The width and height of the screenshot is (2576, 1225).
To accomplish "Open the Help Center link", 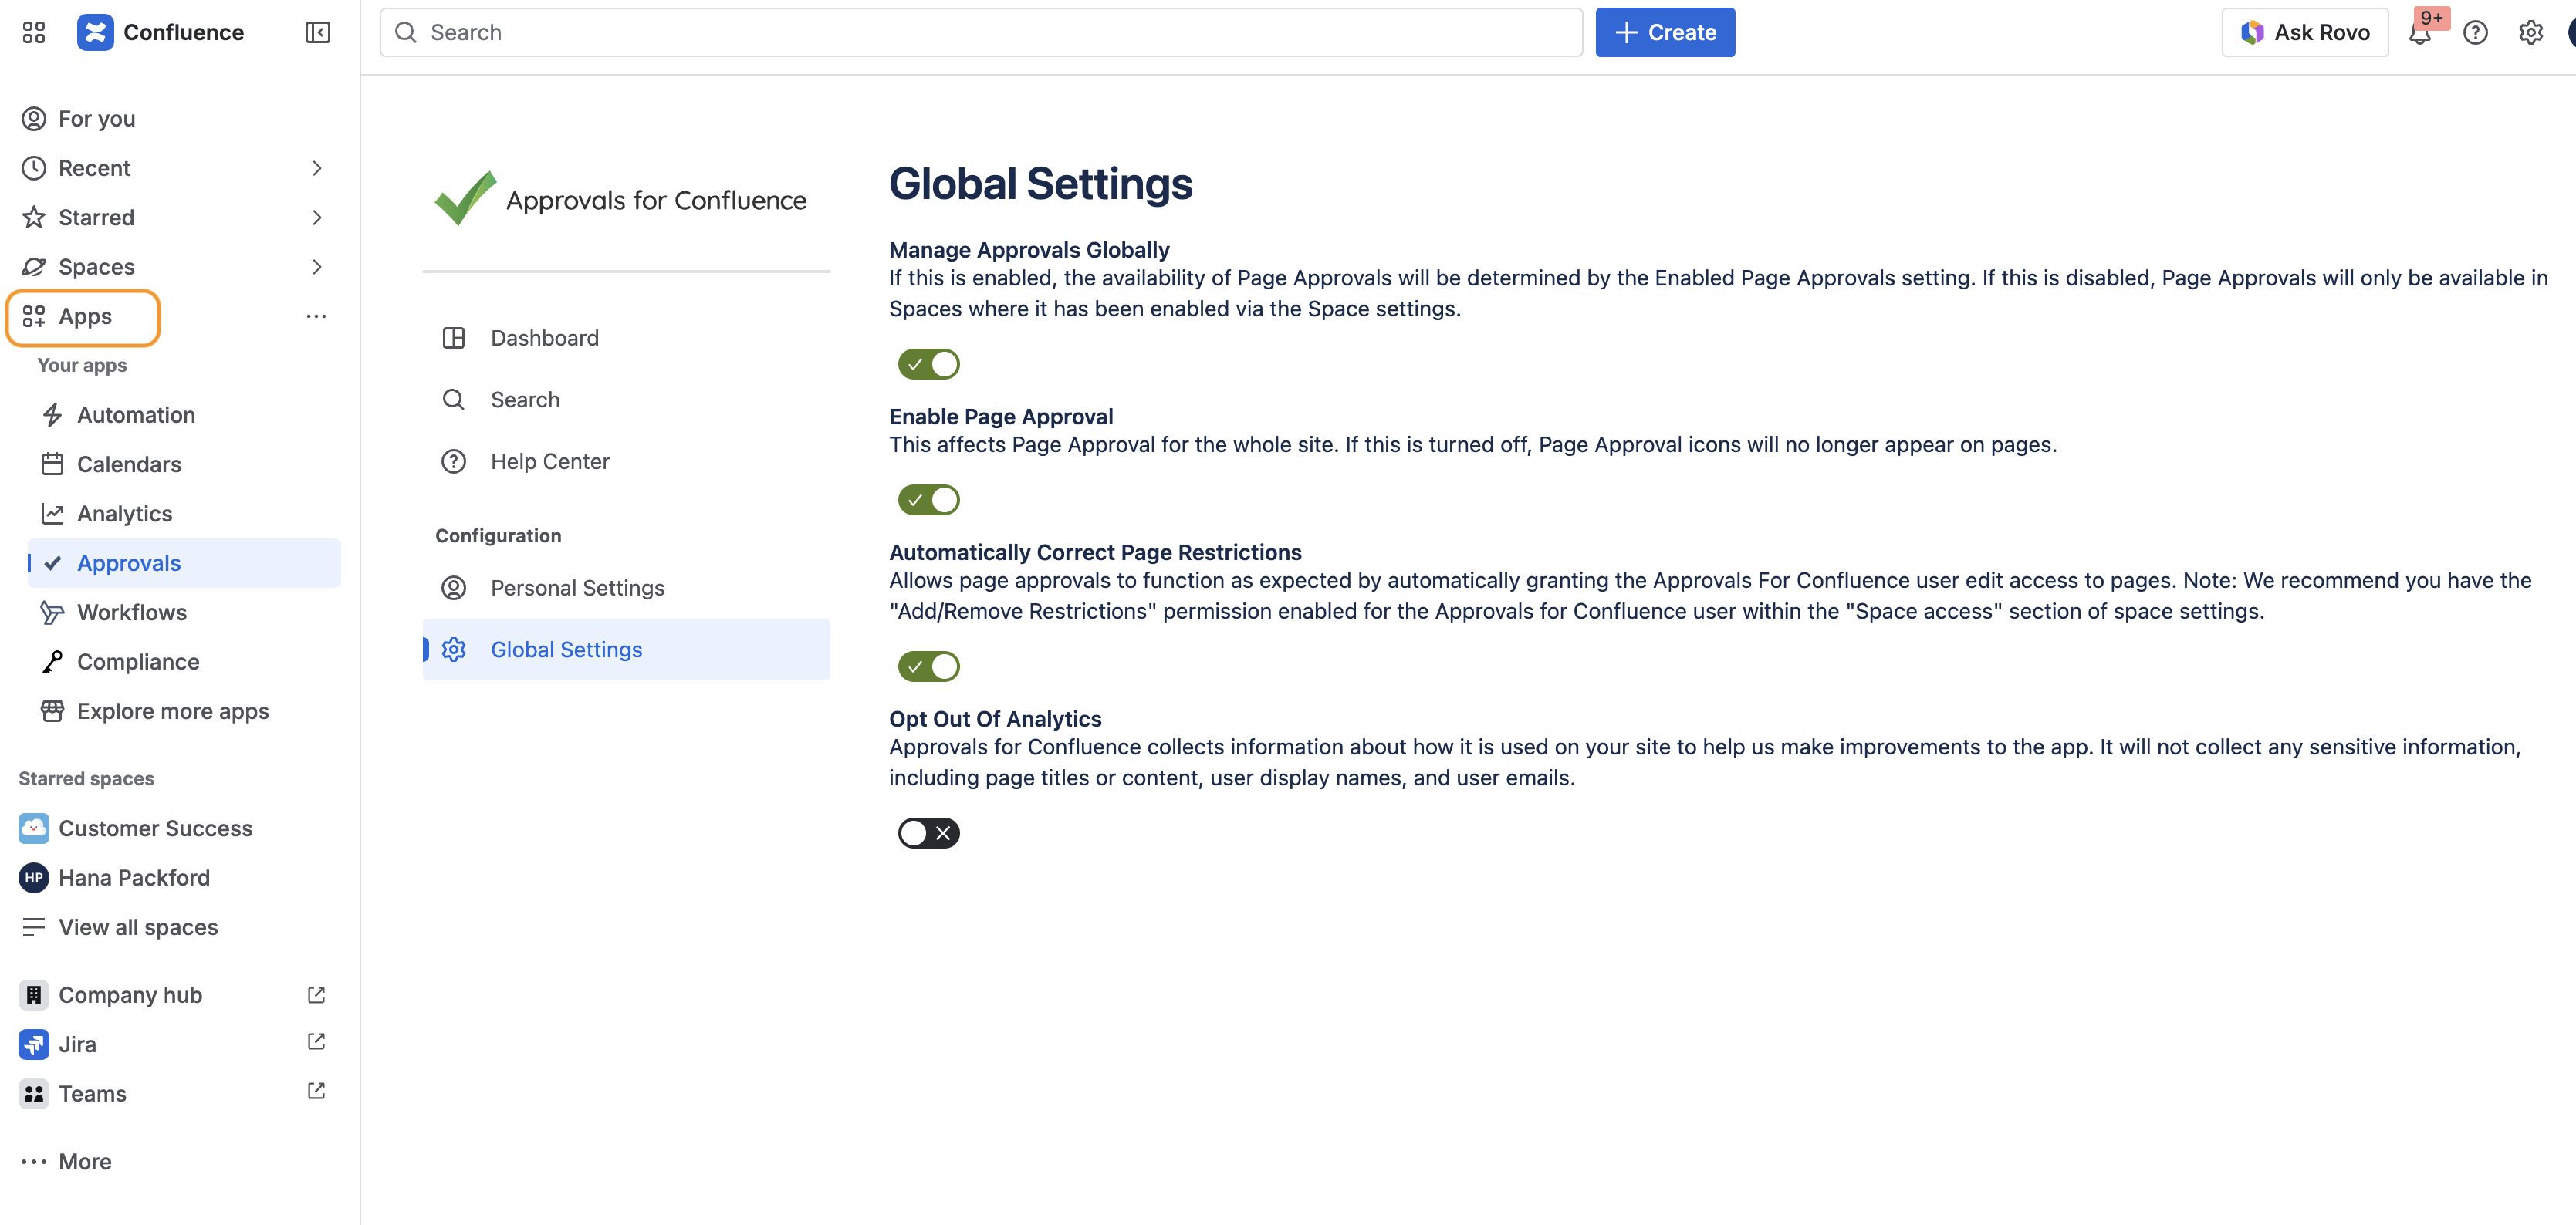I will [626, 461].
